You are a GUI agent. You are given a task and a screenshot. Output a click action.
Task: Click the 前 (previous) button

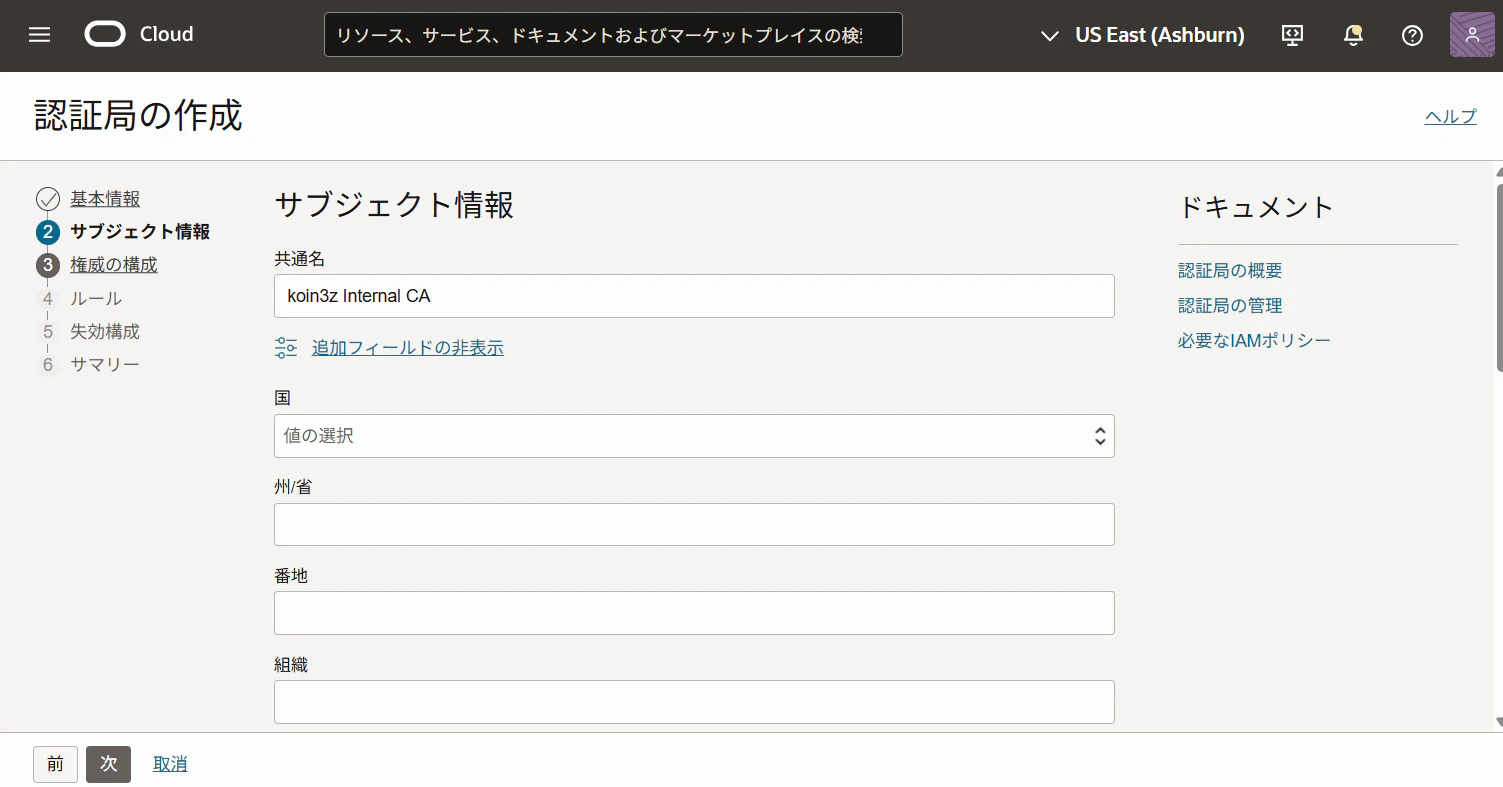coord(55,764)
